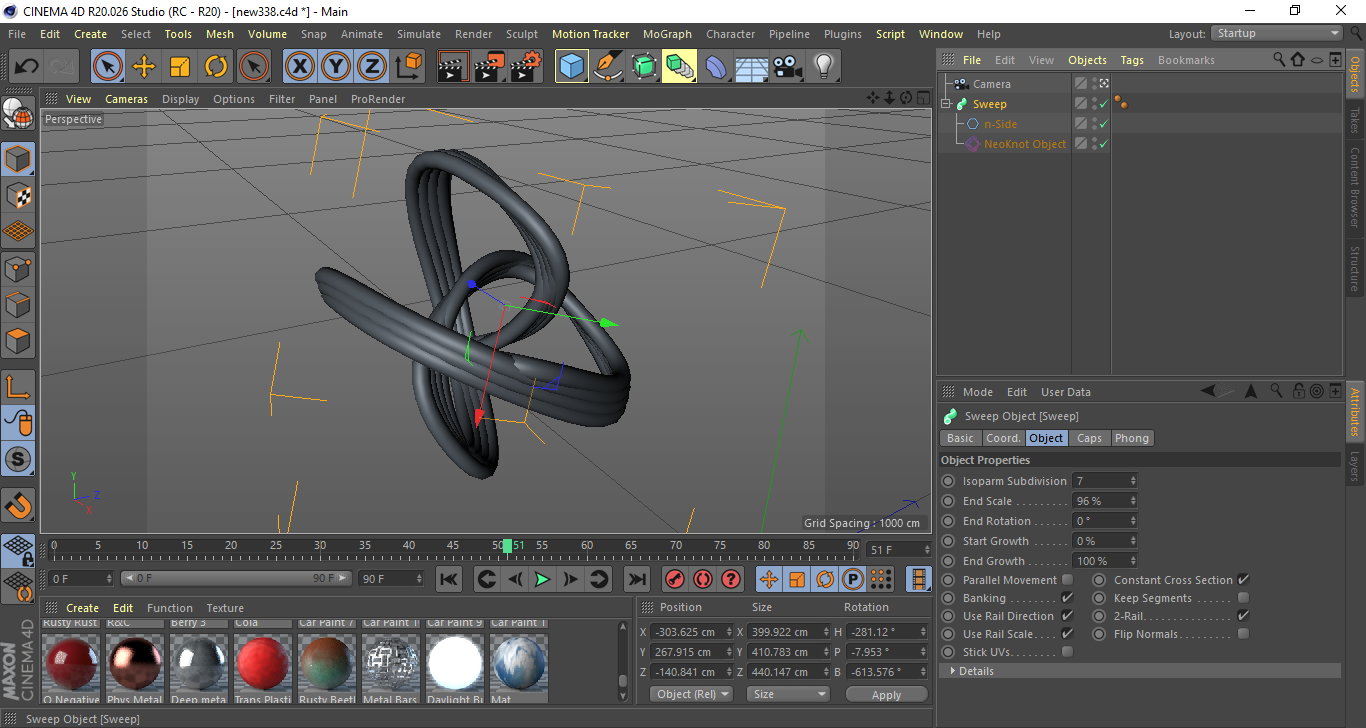Viewport: 1366px width, 728px height.
Task: Add a Camera object from toolbar
Action: [787, 67]
